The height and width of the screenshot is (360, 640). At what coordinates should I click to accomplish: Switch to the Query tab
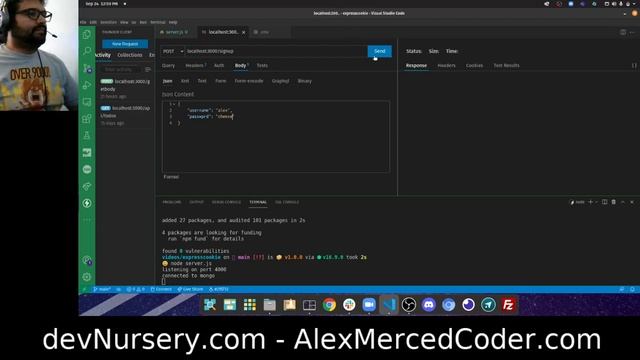tap(168, 65)
